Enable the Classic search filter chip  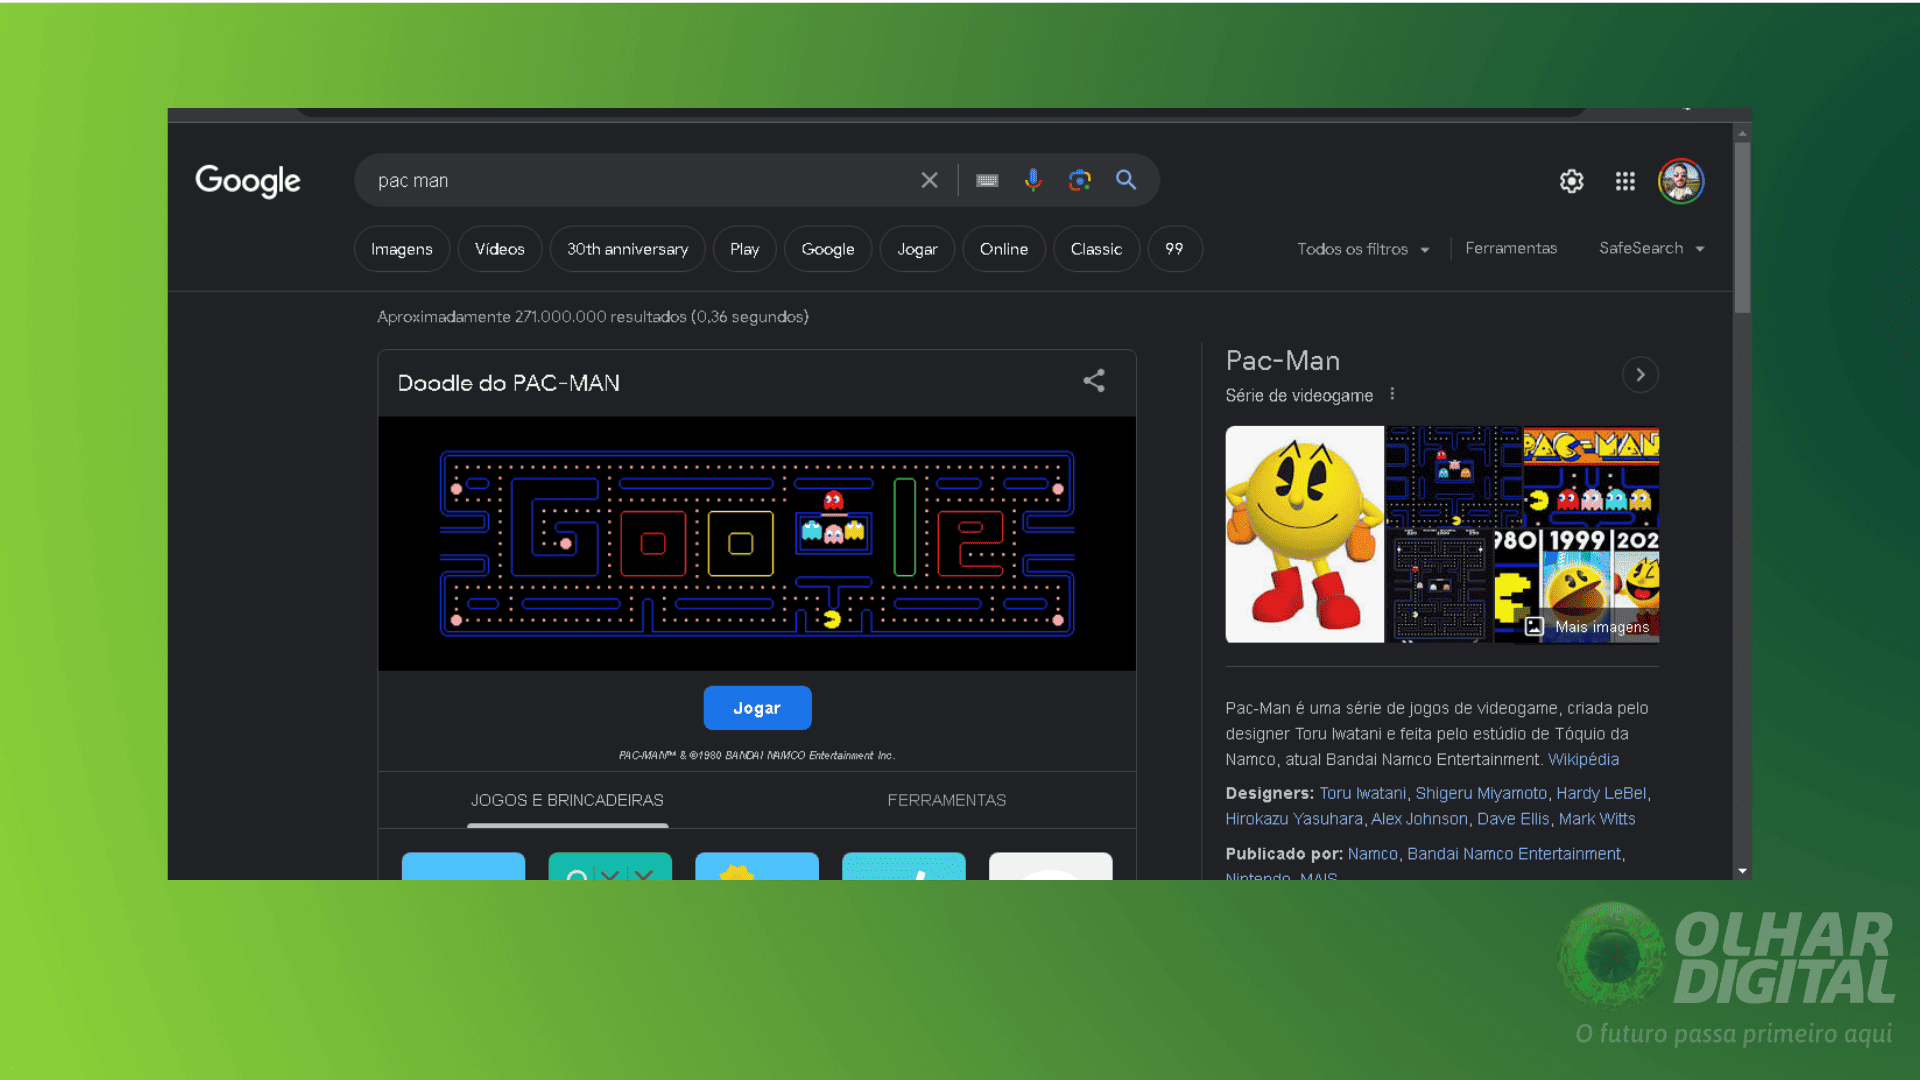point(1096,248)
